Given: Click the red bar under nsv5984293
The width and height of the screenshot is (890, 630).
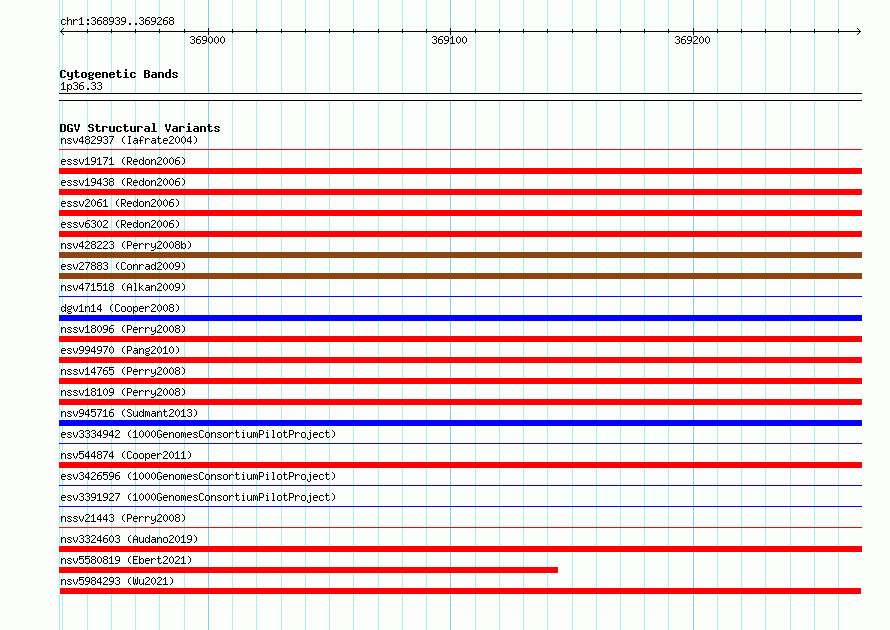Looking at the screenshot, I should (x=460, y=591).
